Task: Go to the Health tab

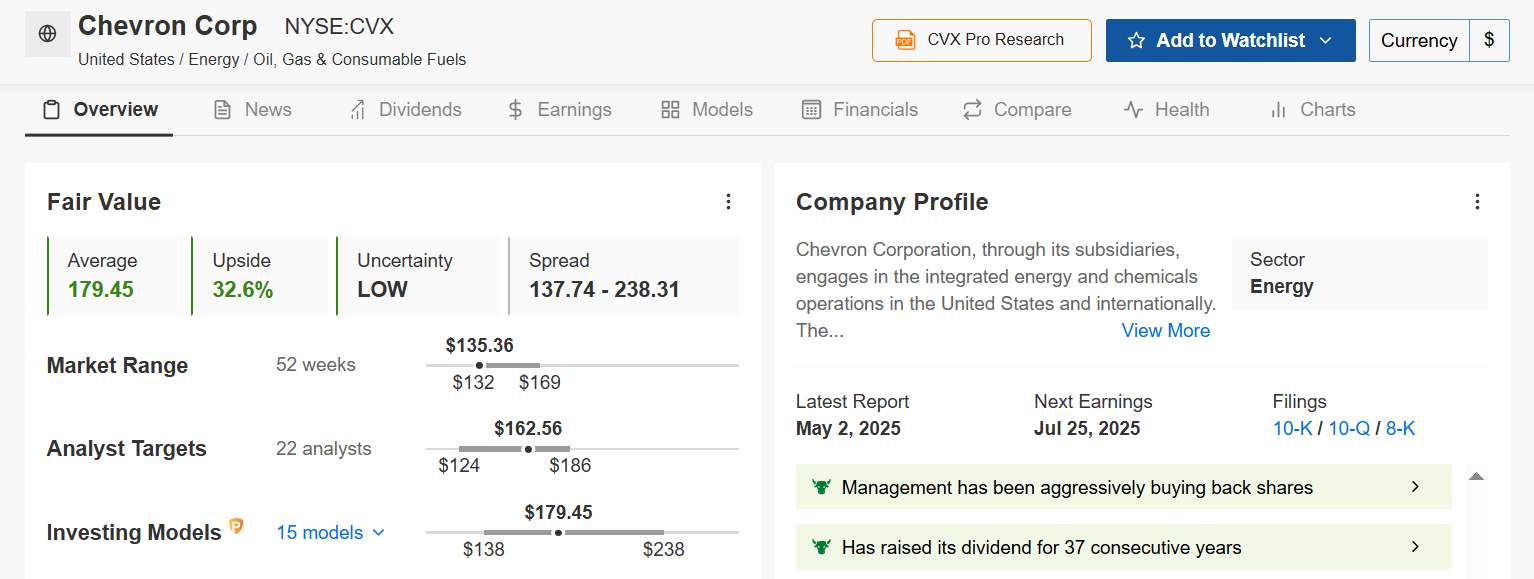Action: [1166, 110]
